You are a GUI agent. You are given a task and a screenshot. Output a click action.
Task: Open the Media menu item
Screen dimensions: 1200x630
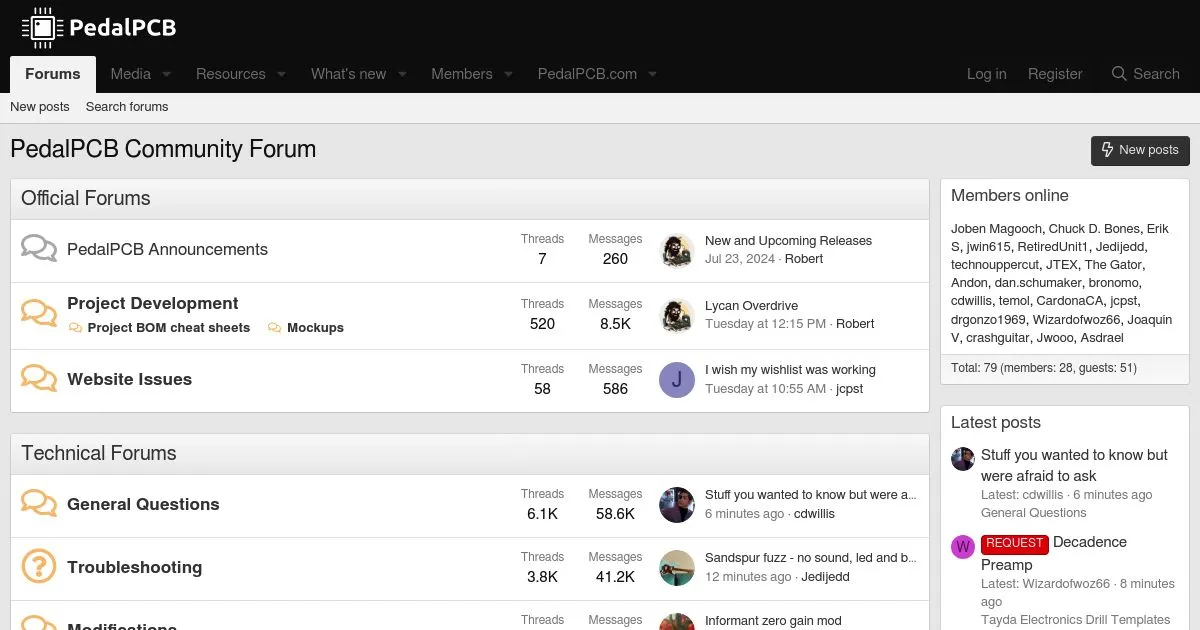tap(131, 74)
